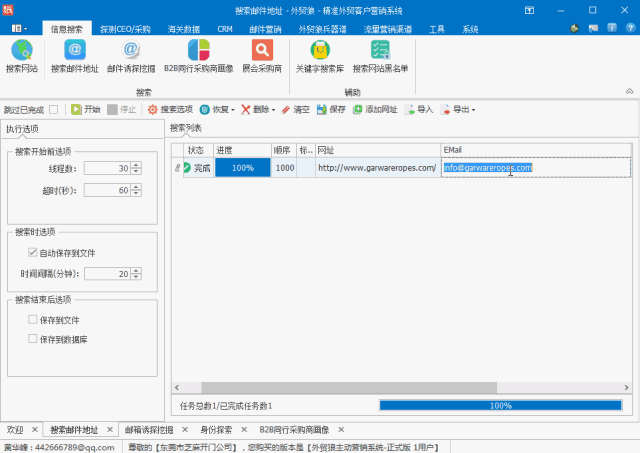Select the 邮件诱探挖掘 ribbon icon
The height and width of the screenshot is (453, 640).
click(131, 50)
